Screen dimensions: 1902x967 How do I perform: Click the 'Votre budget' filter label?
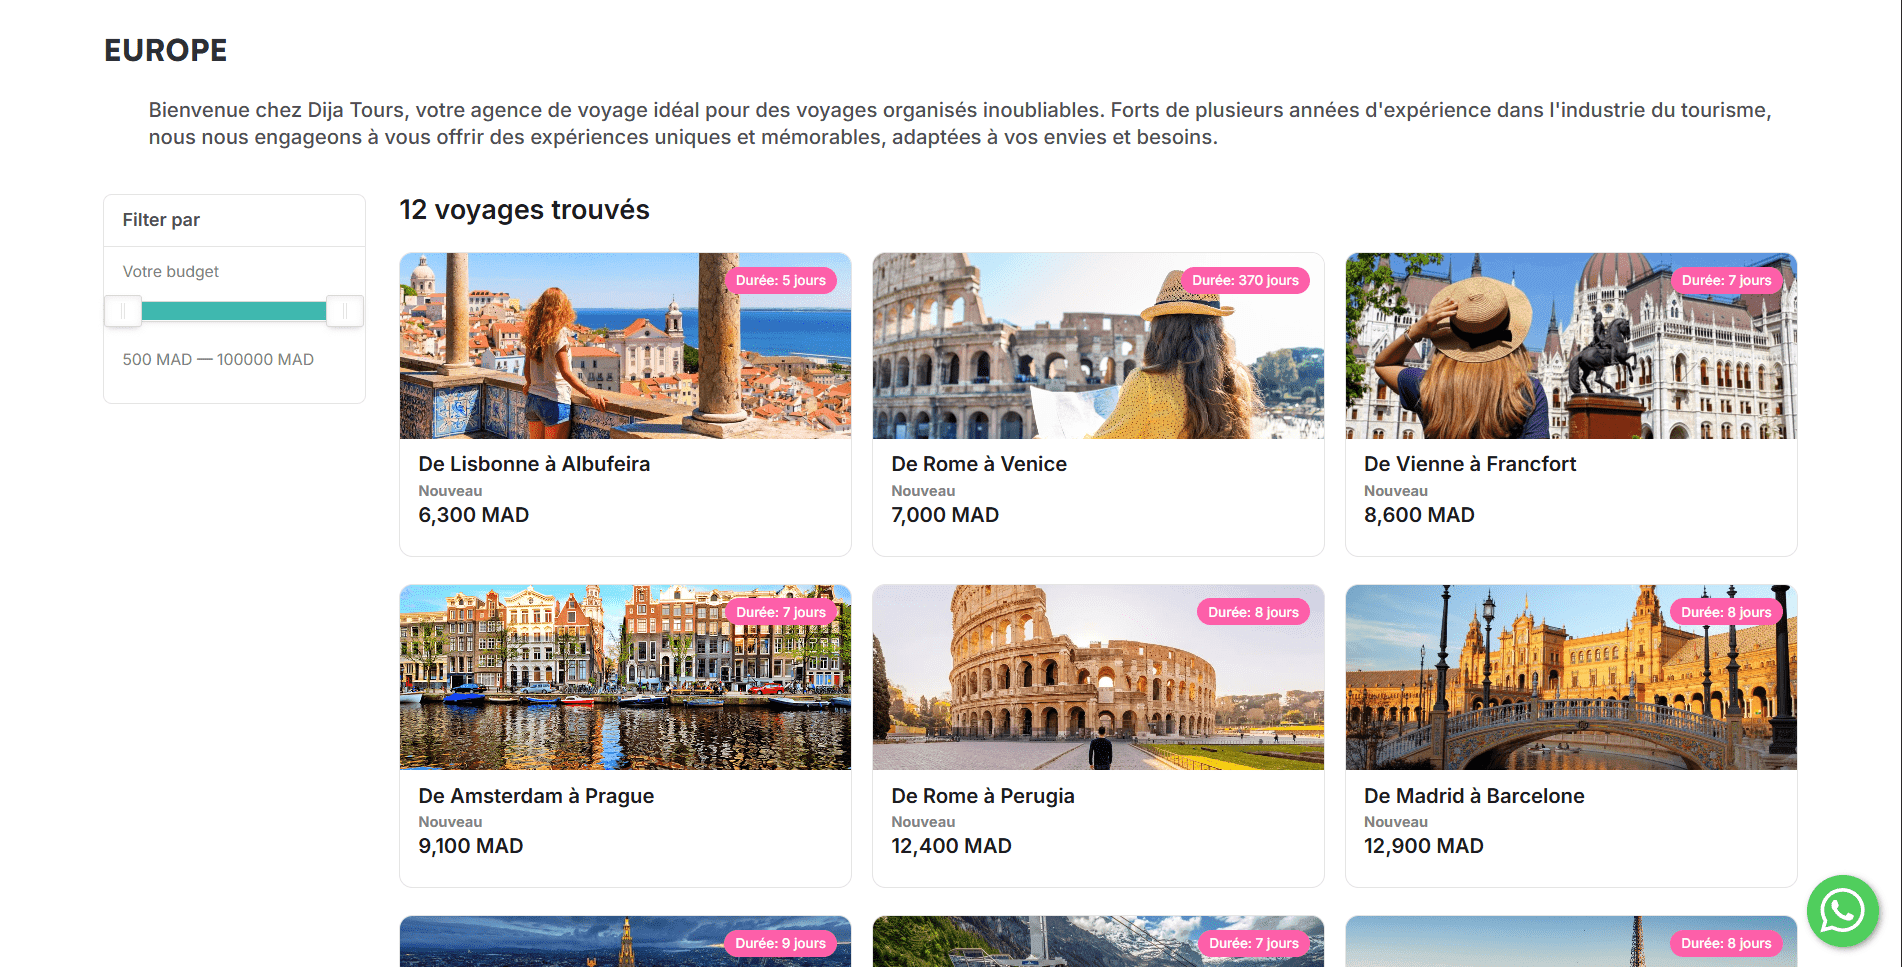169,271
